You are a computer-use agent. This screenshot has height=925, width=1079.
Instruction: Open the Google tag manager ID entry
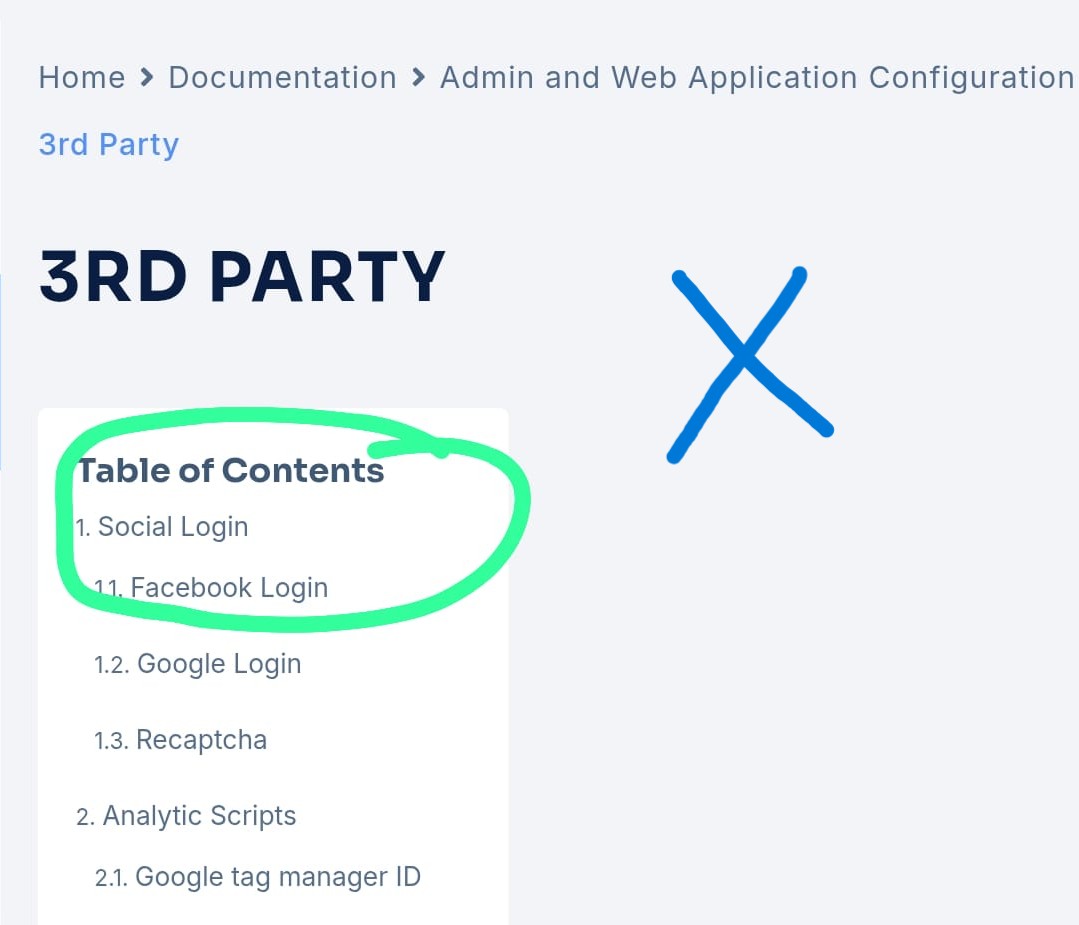click(x=278, y=877)
